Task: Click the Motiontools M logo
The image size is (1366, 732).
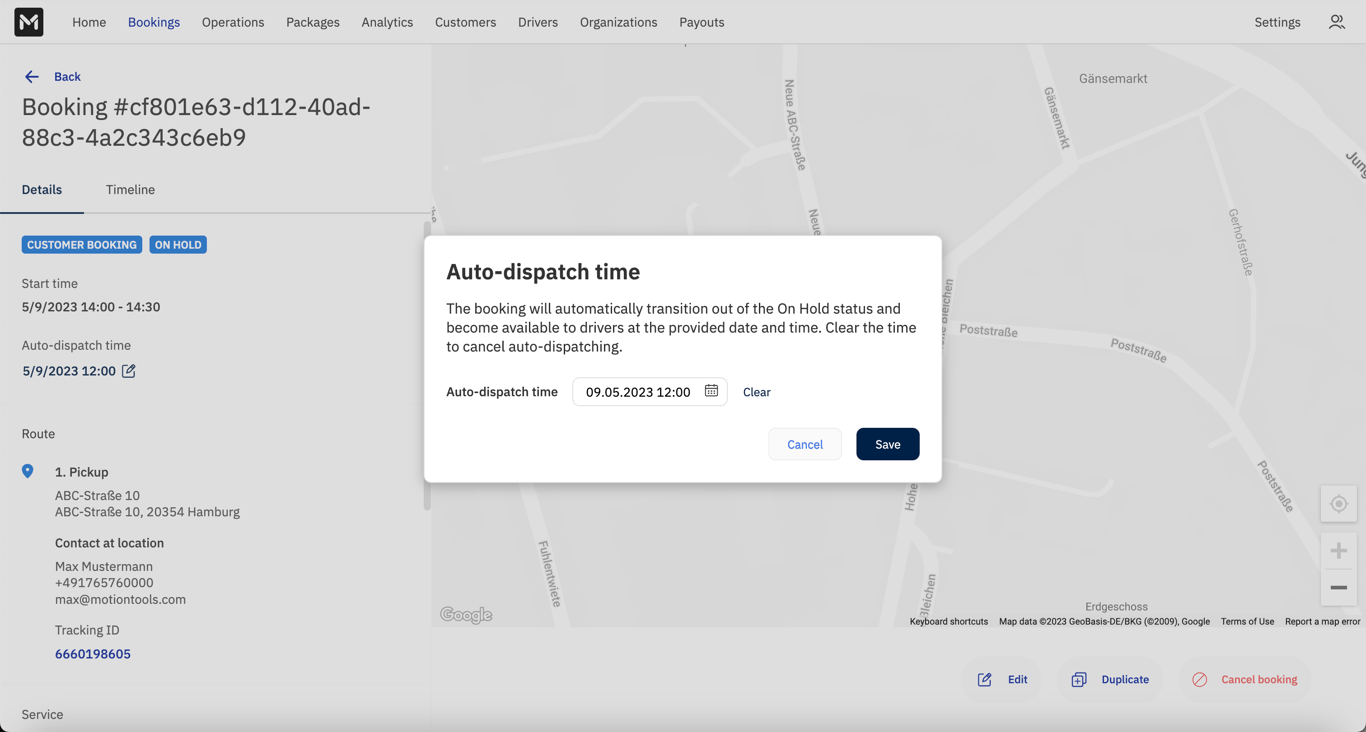Action: click(x=29, y=22)
